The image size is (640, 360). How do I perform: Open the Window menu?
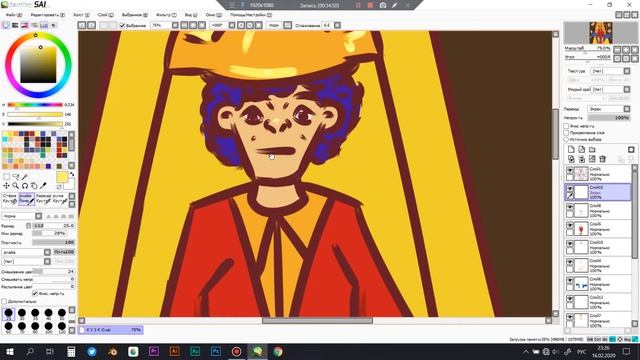tap(213, 15)
